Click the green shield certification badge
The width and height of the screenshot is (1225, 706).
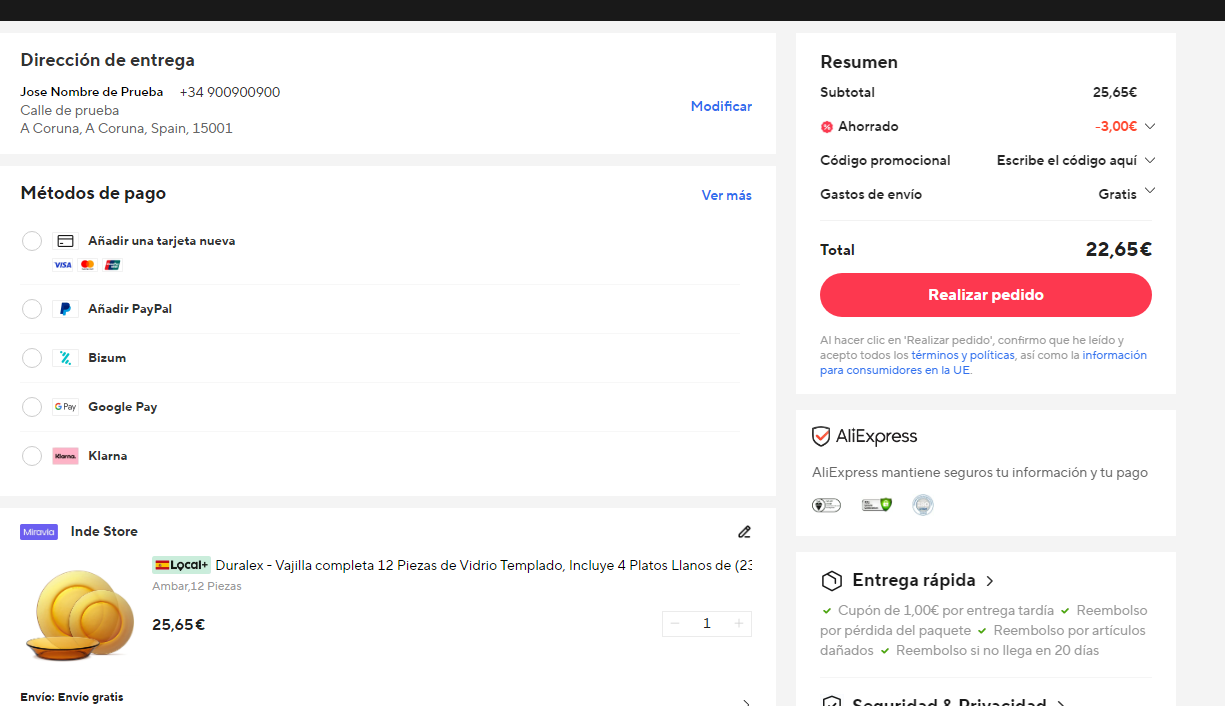coord(876,505)
